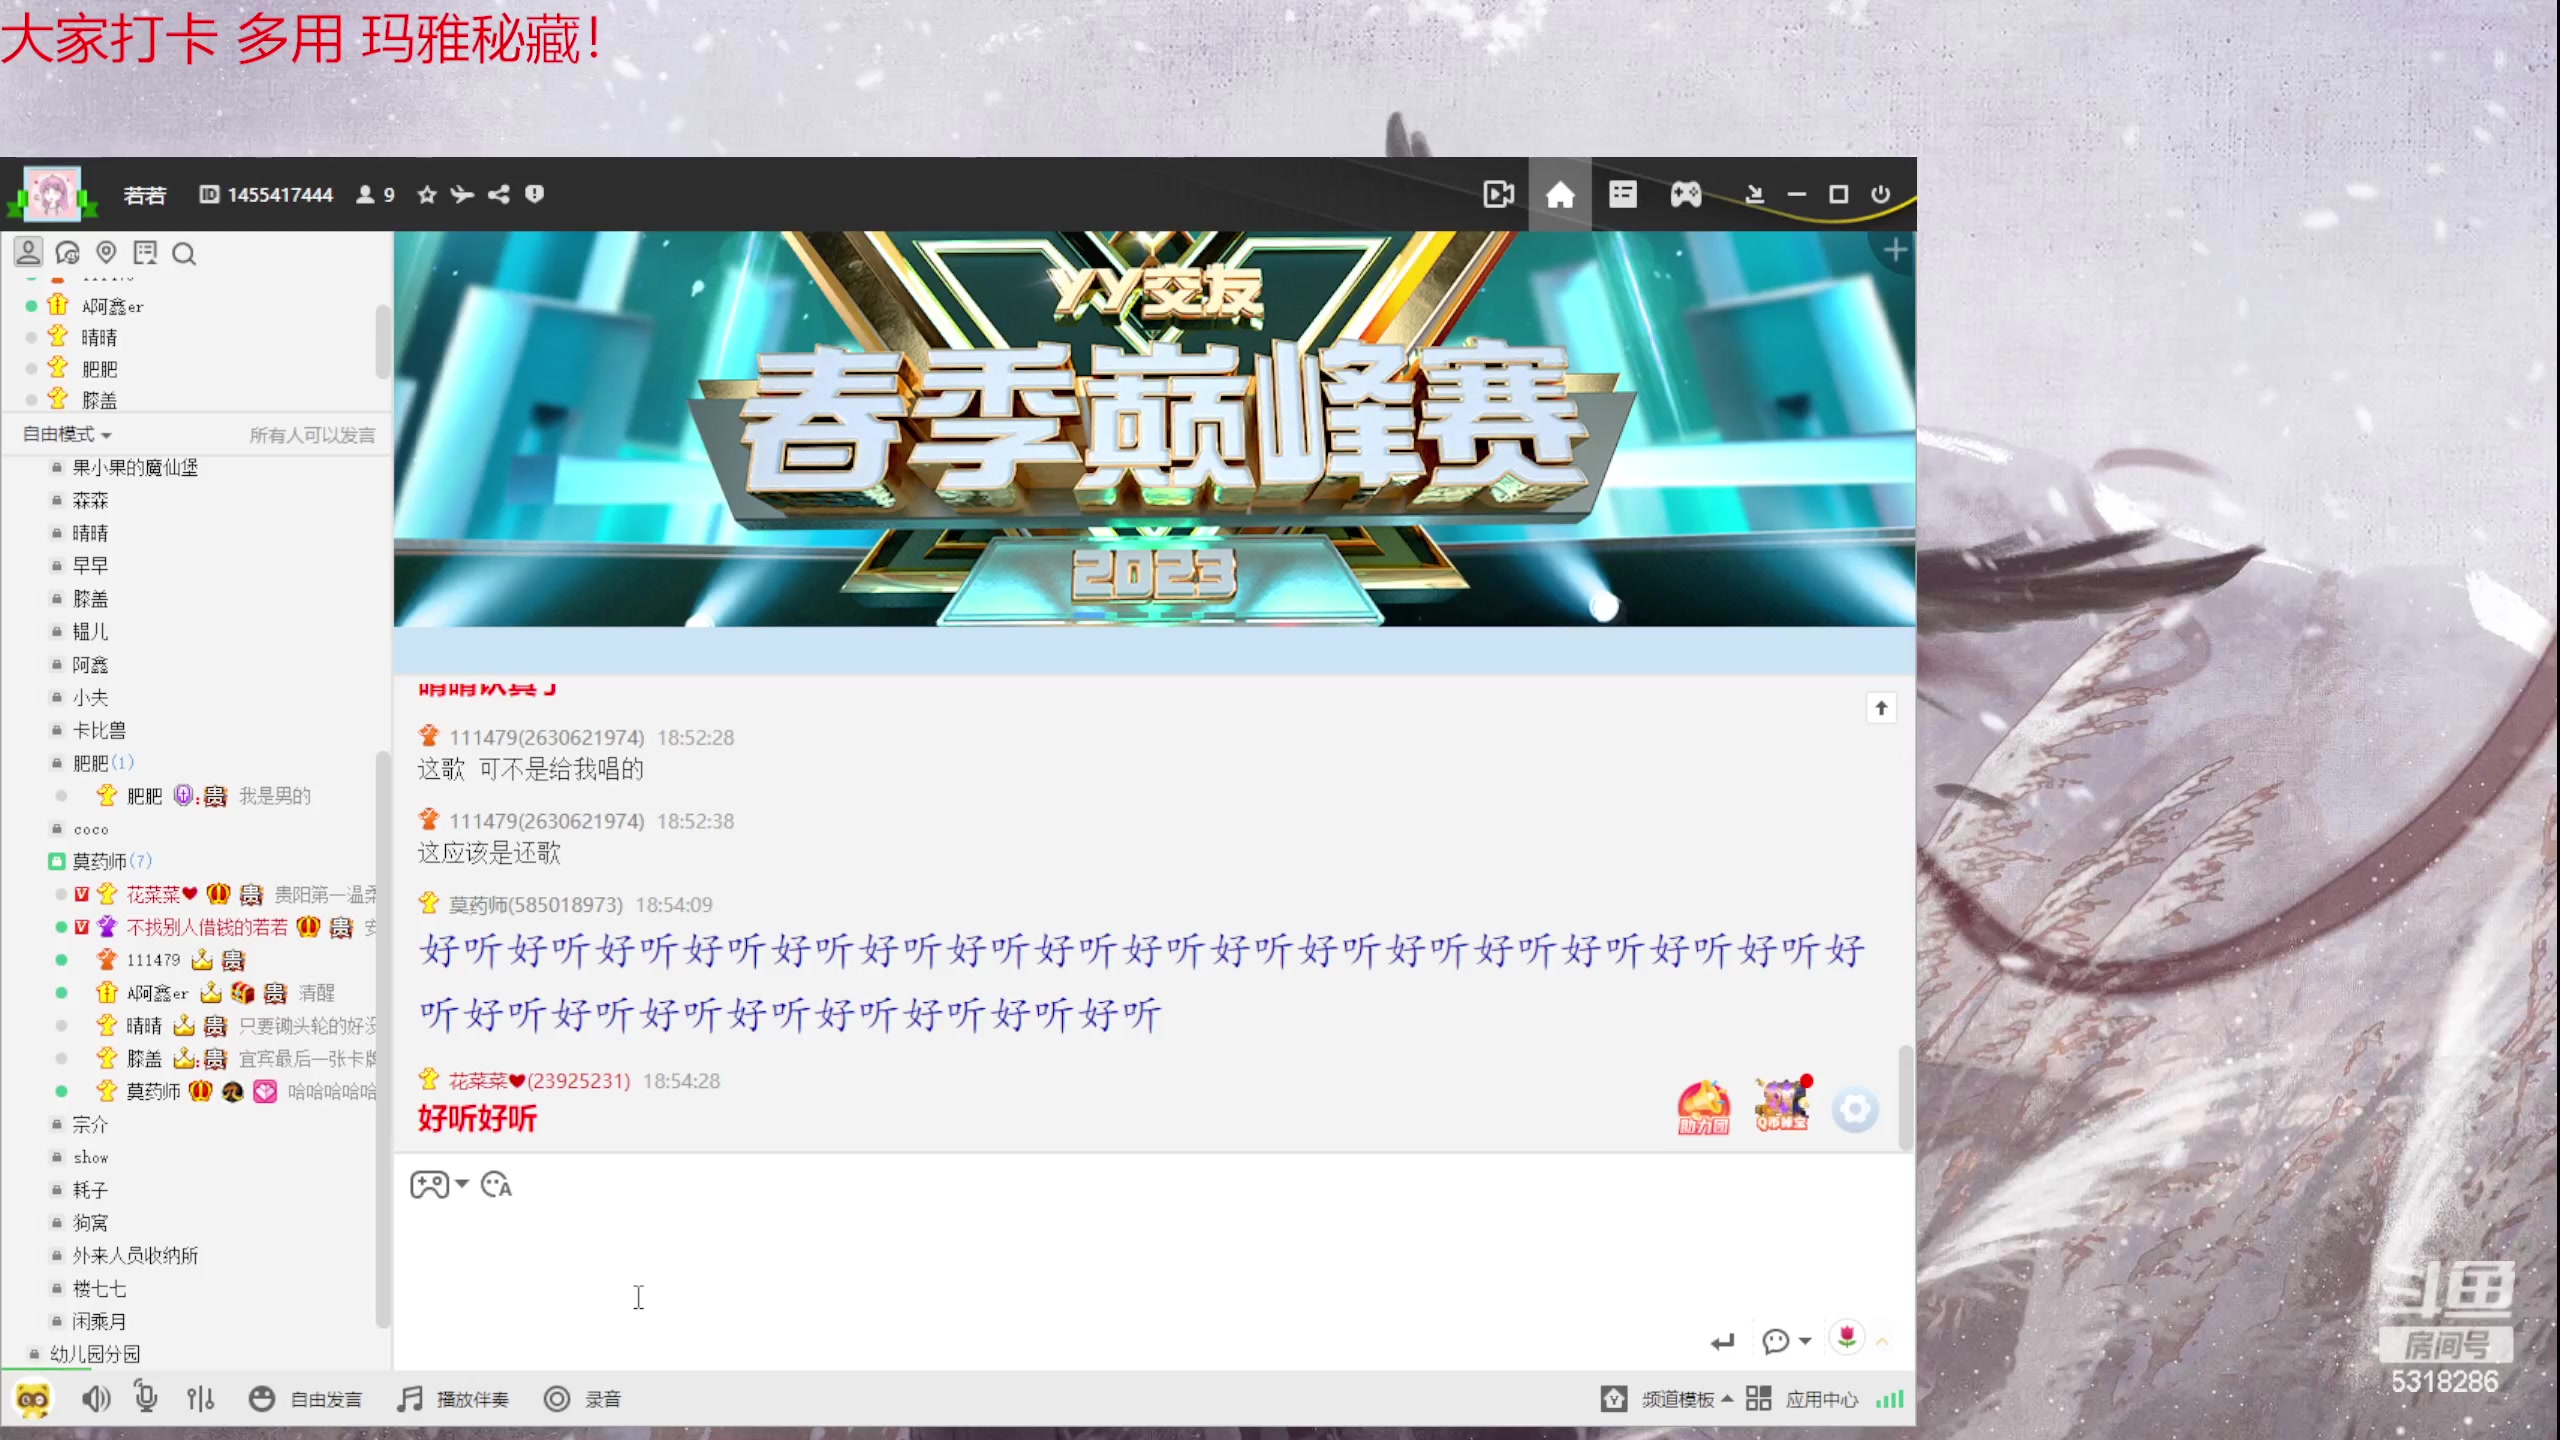The image size is (2560, 1440).
Task: Select sub-channel 小夫
Action: (90, 697)
